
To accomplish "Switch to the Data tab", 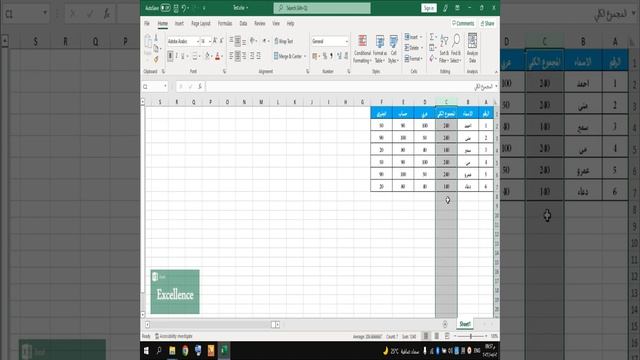I will point(243,24).
